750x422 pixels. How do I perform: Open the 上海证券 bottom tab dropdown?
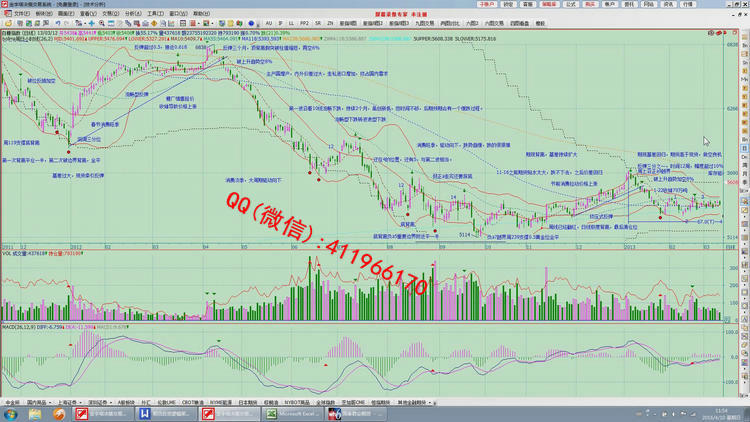80,403
